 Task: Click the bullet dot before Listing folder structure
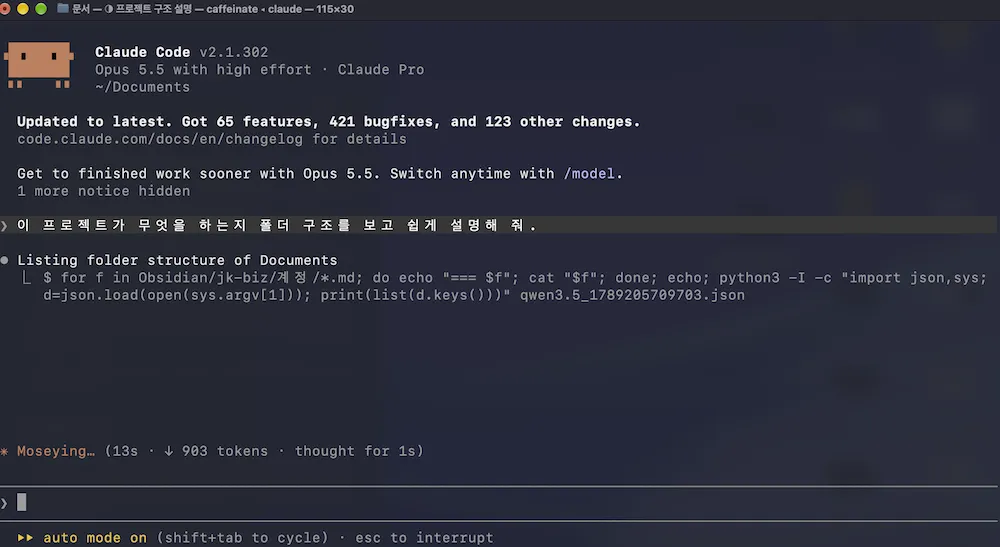pyautogui.click(x=4, y=260)
